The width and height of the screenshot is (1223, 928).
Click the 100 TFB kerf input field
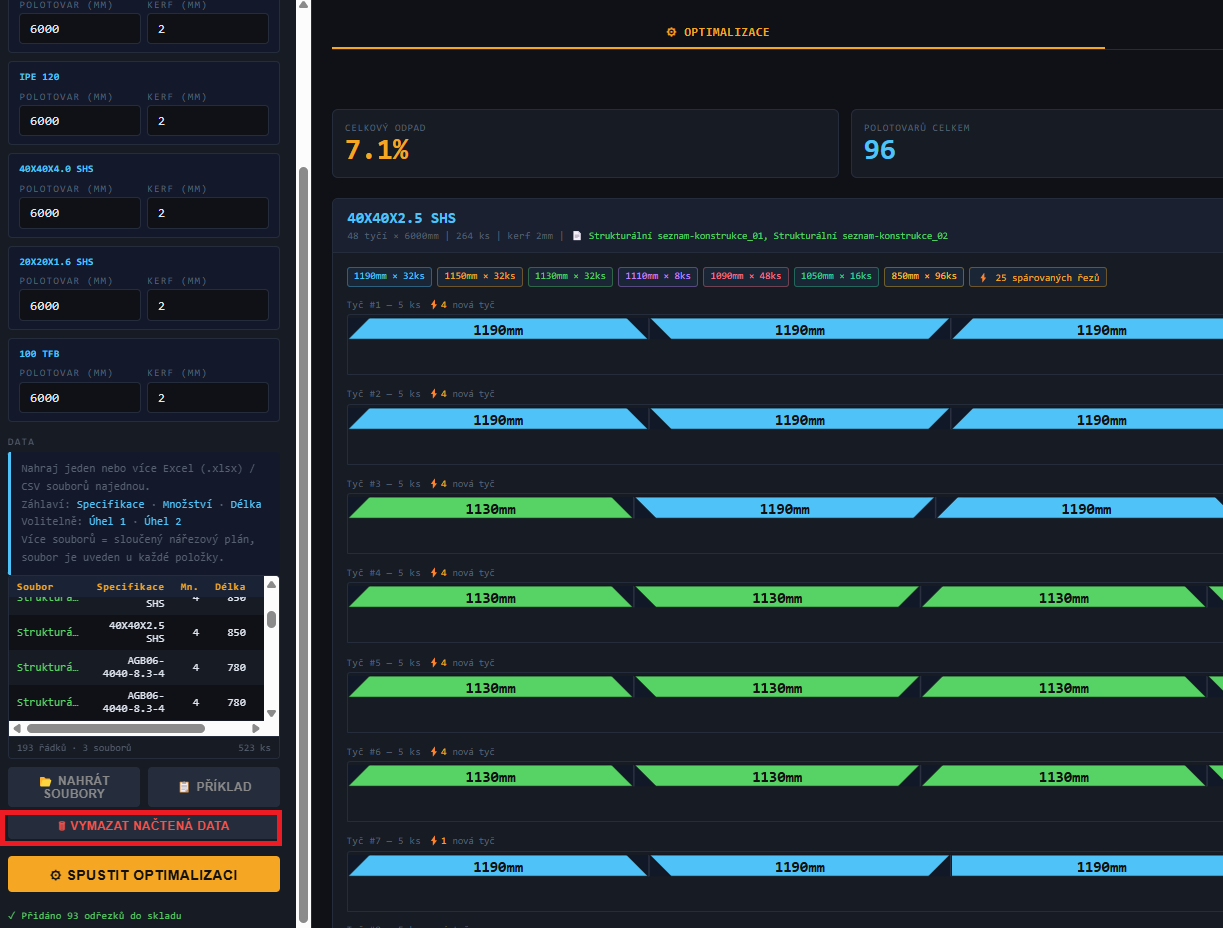(207, 398)
